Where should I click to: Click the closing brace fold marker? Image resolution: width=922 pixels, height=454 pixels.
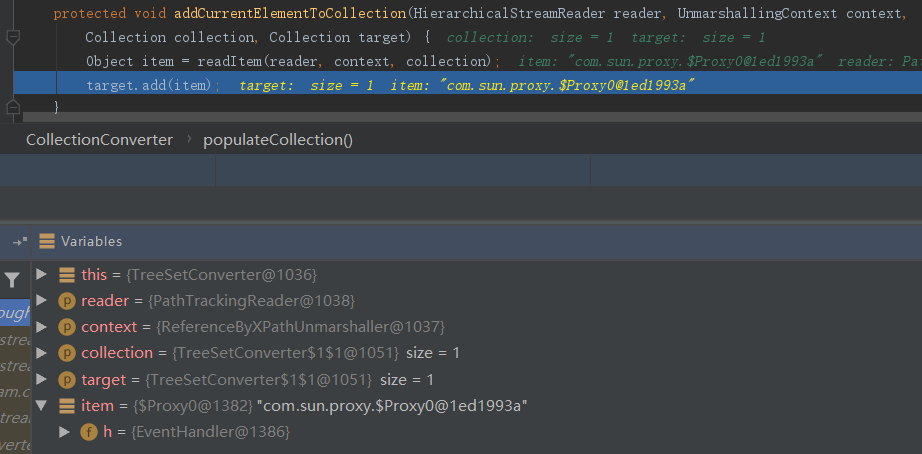point(12,107)
